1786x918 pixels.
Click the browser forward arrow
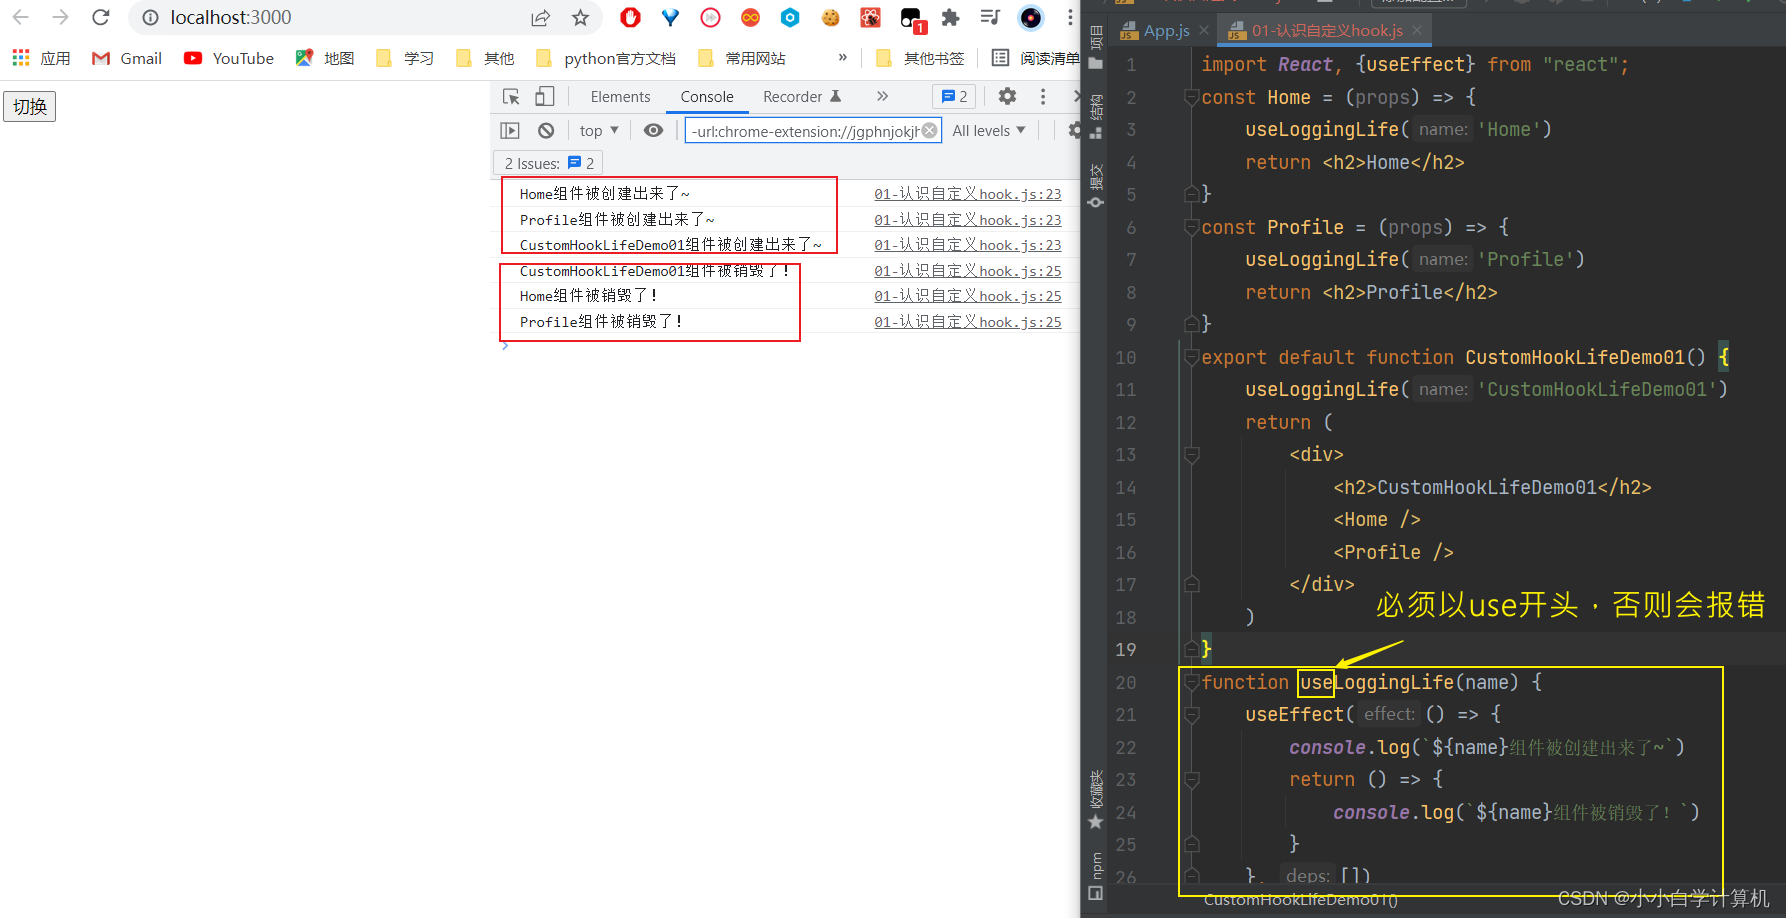[61, 17]
